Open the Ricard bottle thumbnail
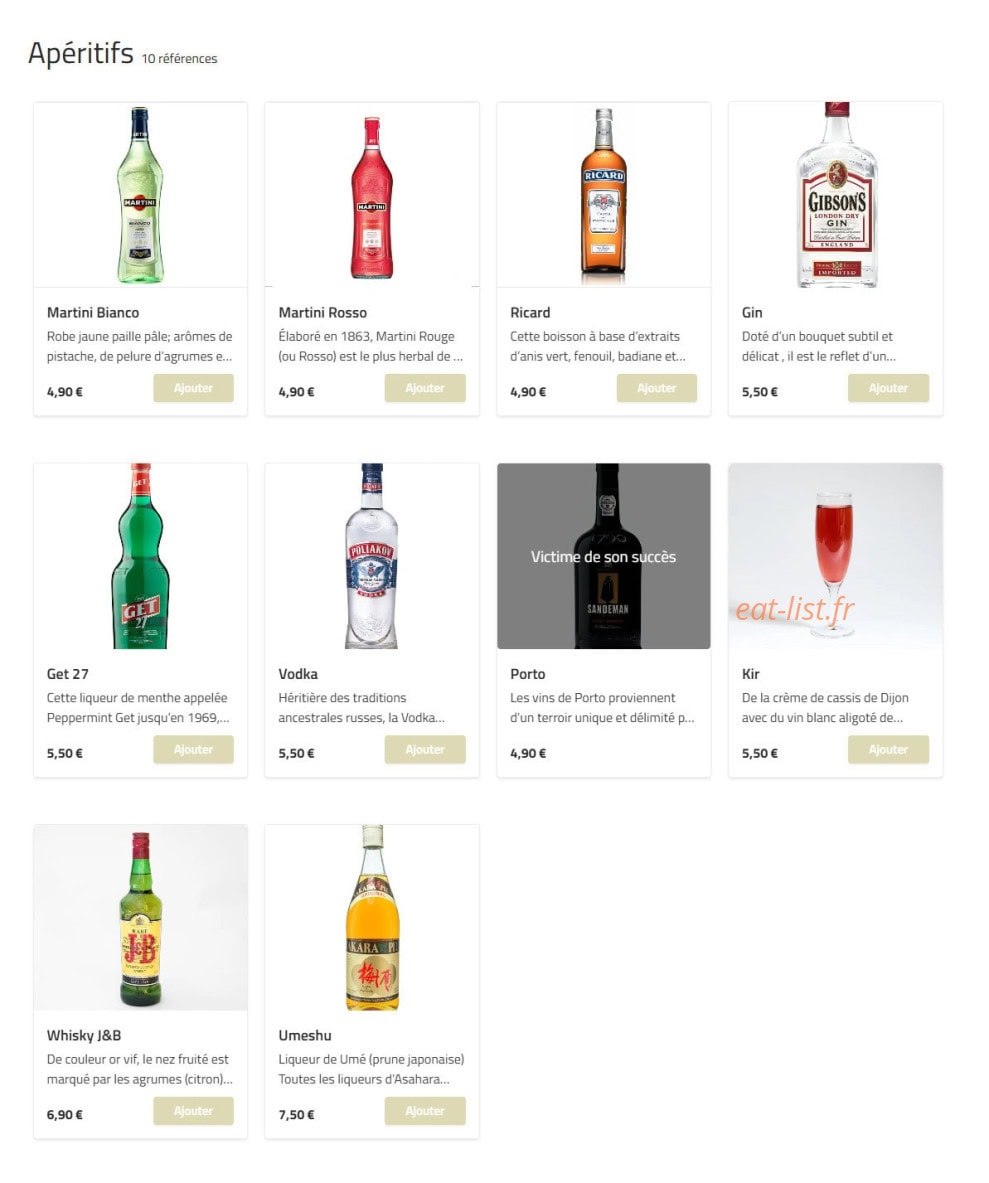 604,195
